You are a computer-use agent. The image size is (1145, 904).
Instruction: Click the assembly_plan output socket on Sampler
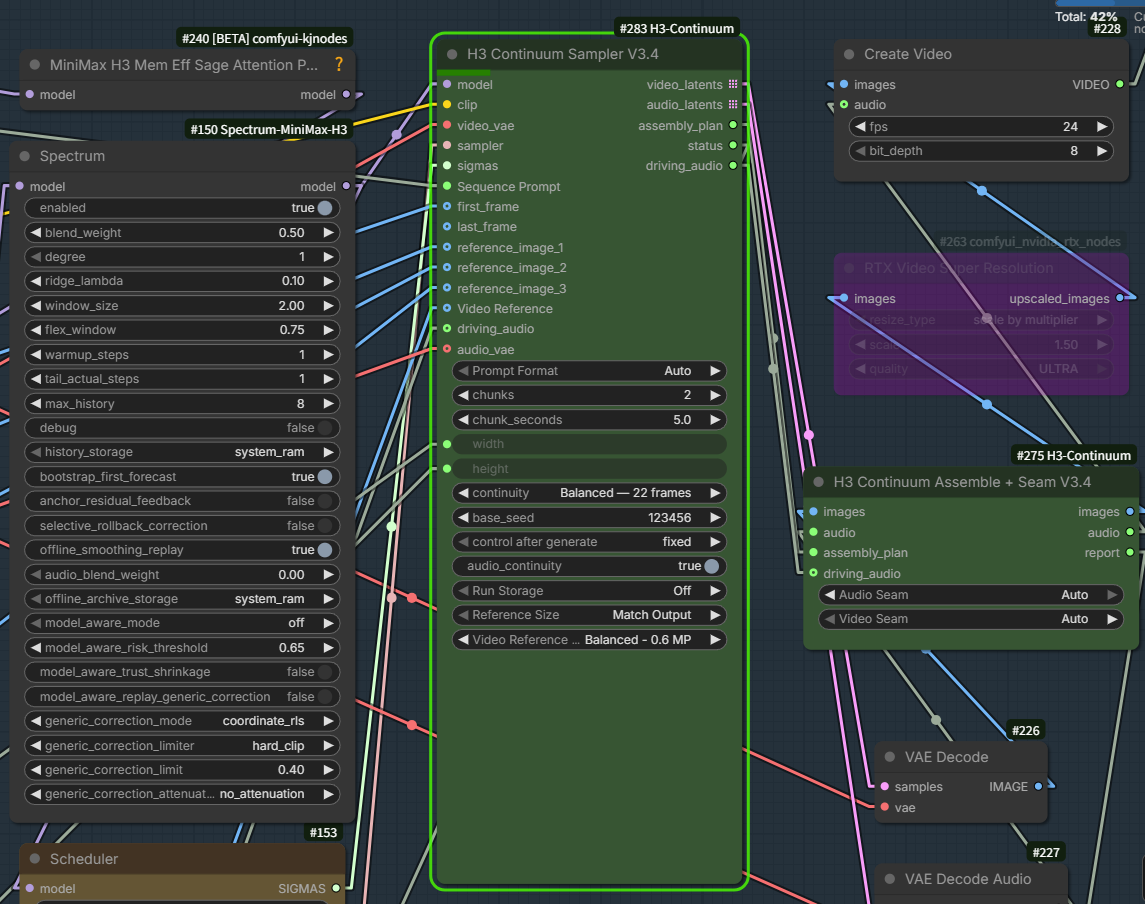point(733,126)
